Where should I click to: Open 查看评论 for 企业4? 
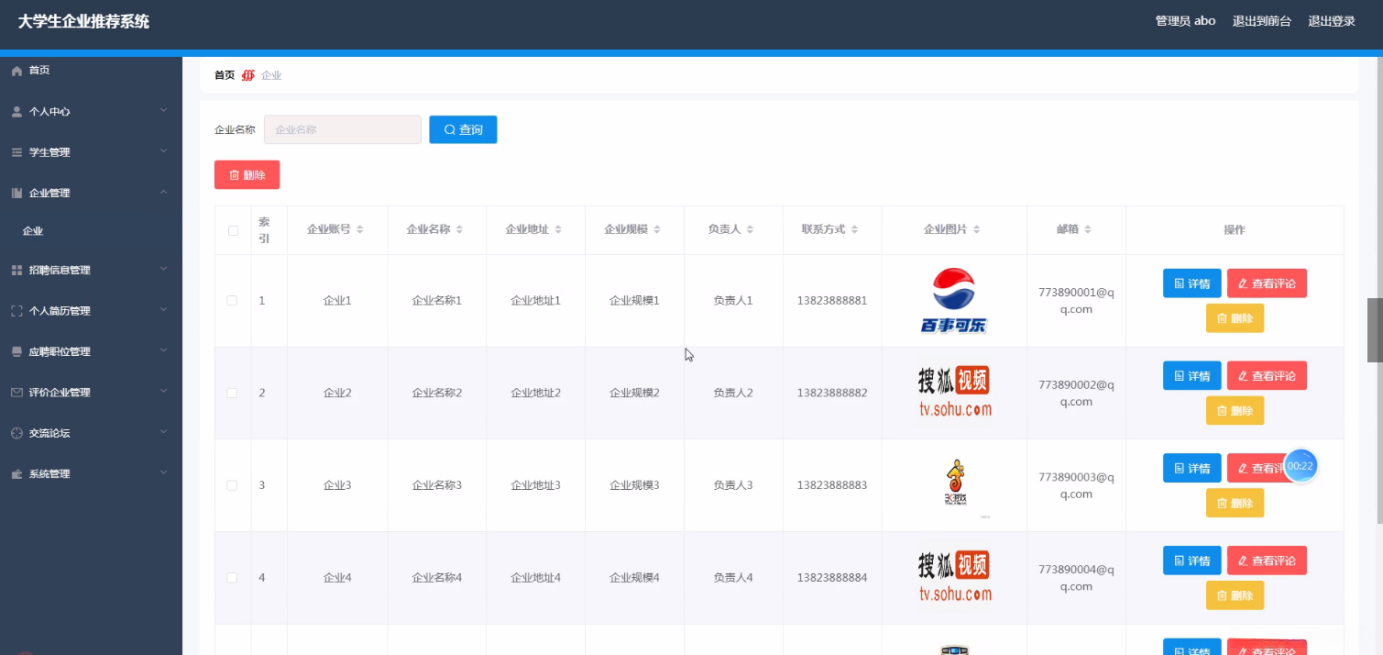[1267, 561]
